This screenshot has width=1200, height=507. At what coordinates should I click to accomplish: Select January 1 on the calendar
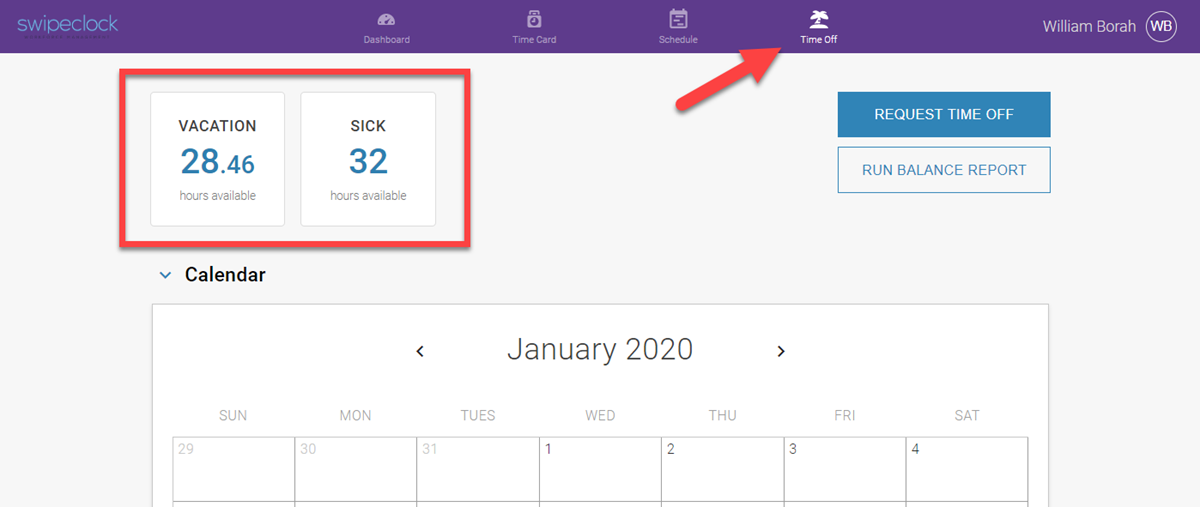click(x=600, y=468)
